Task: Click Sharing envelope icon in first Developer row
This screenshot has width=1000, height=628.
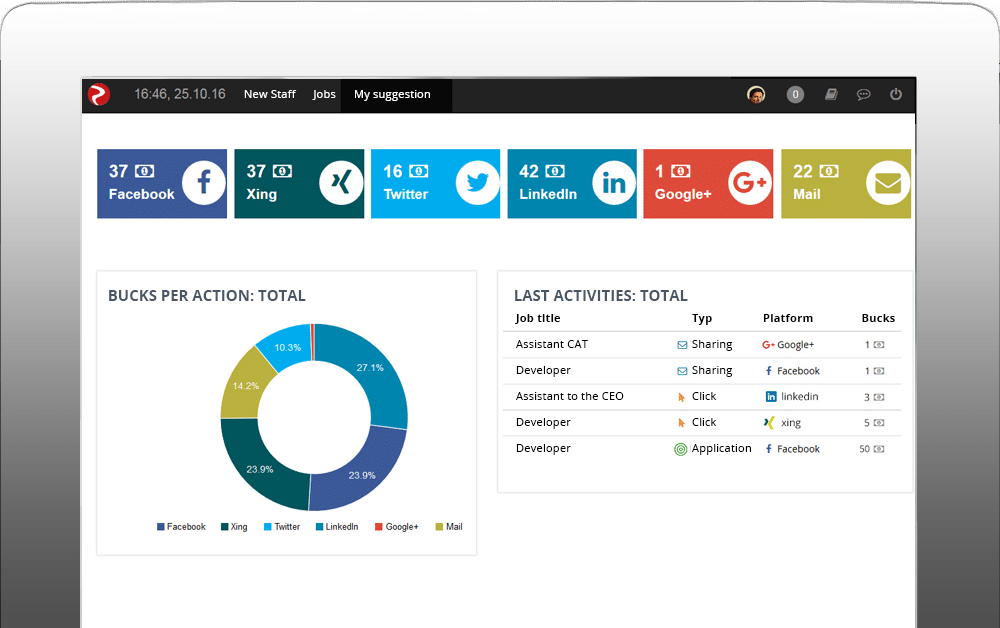Action: pos(682,371)
